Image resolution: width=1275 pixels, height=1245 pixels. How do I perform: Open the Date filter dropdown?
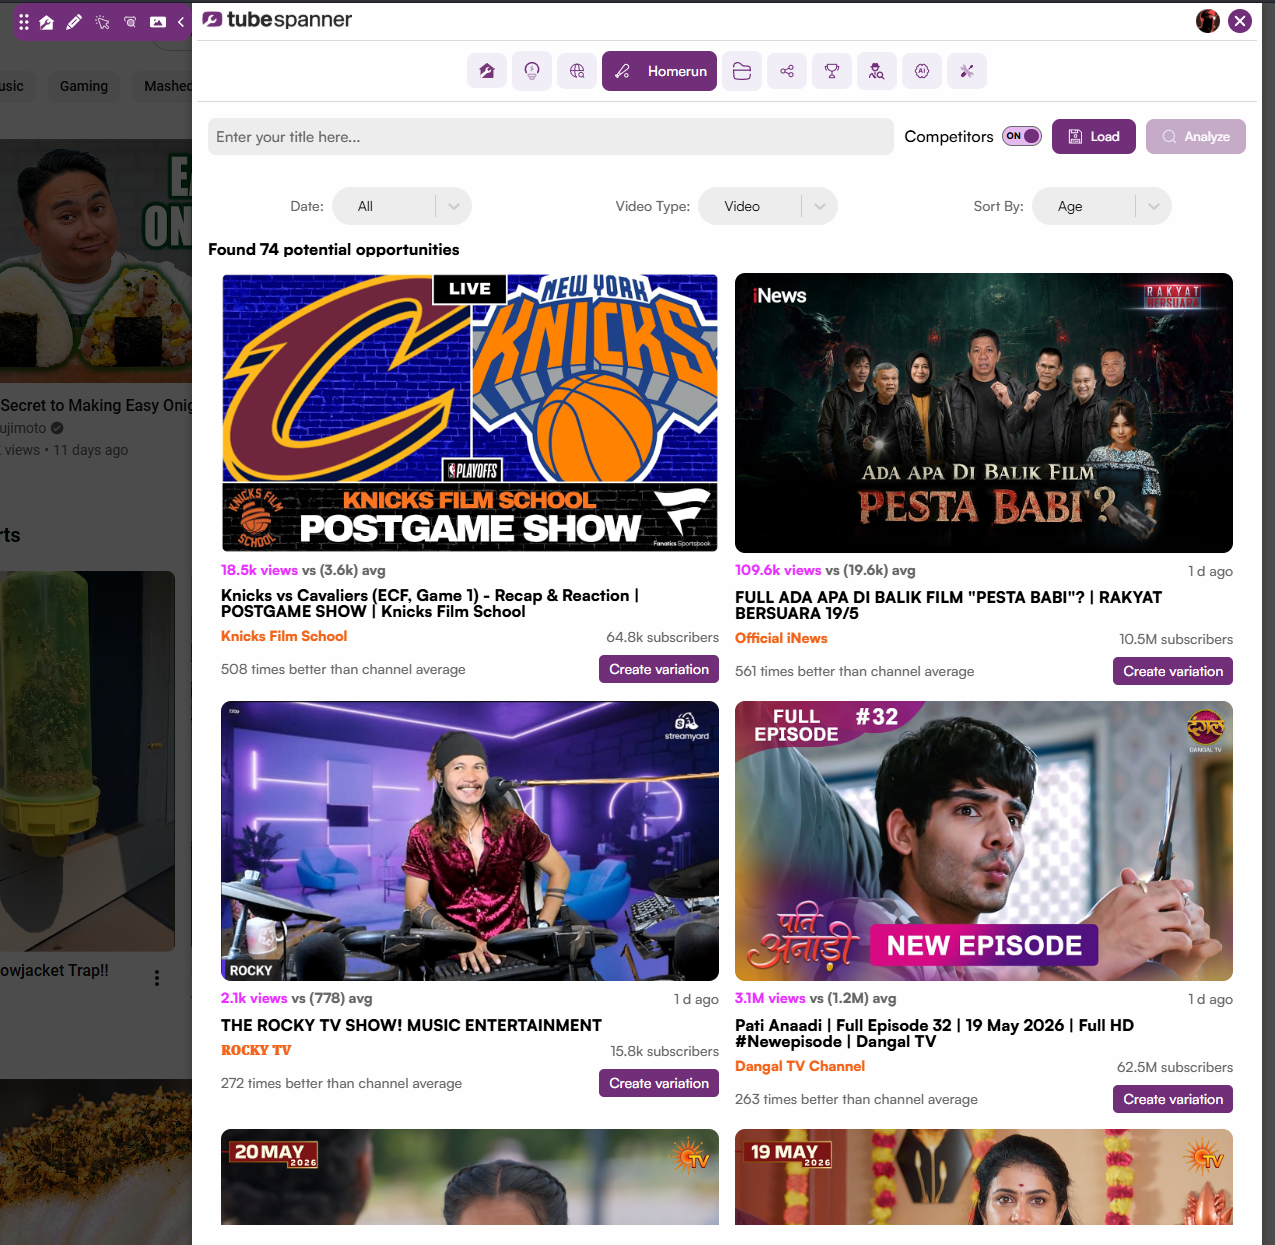coord(402,206)
